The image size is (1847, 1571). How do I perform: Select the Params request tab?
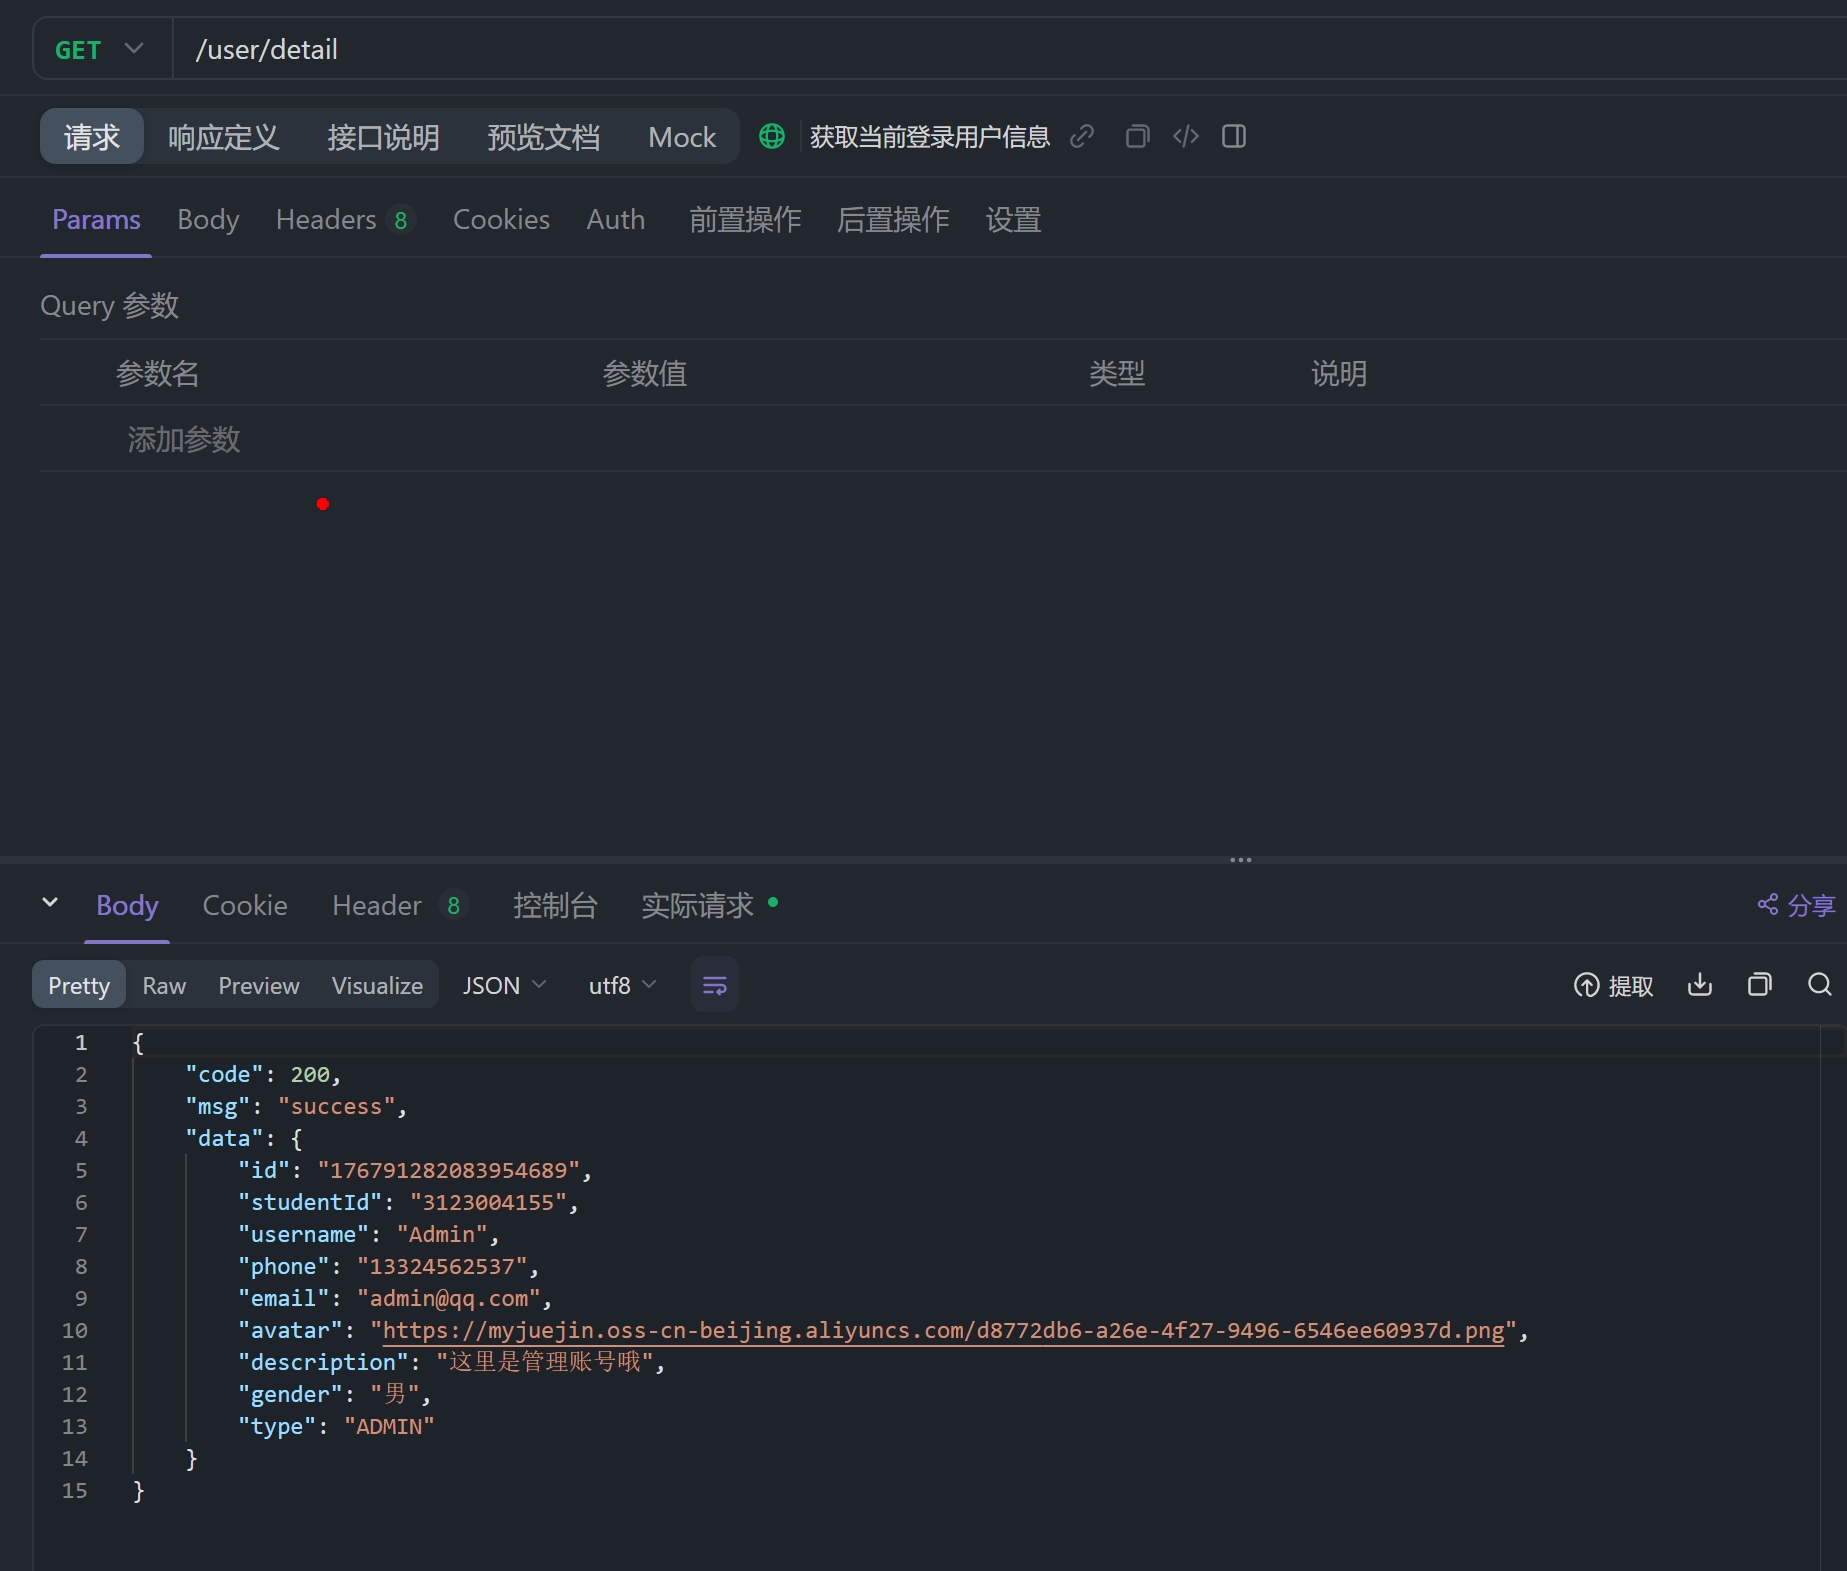(x=96, y=219)
